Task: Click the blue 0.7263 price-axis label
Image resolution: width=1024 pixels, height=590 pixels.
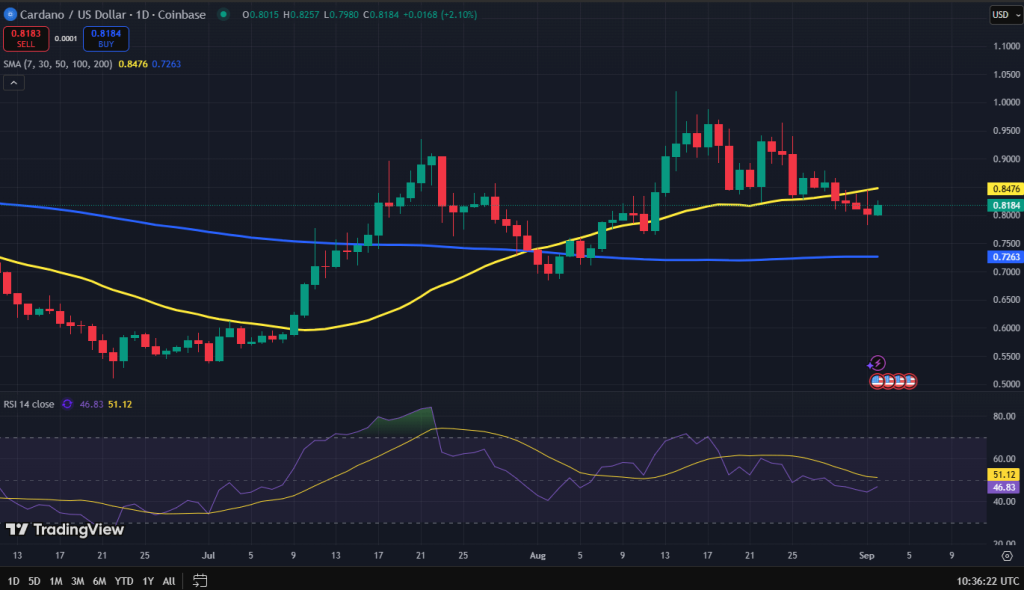Action: click(1006, 257)
